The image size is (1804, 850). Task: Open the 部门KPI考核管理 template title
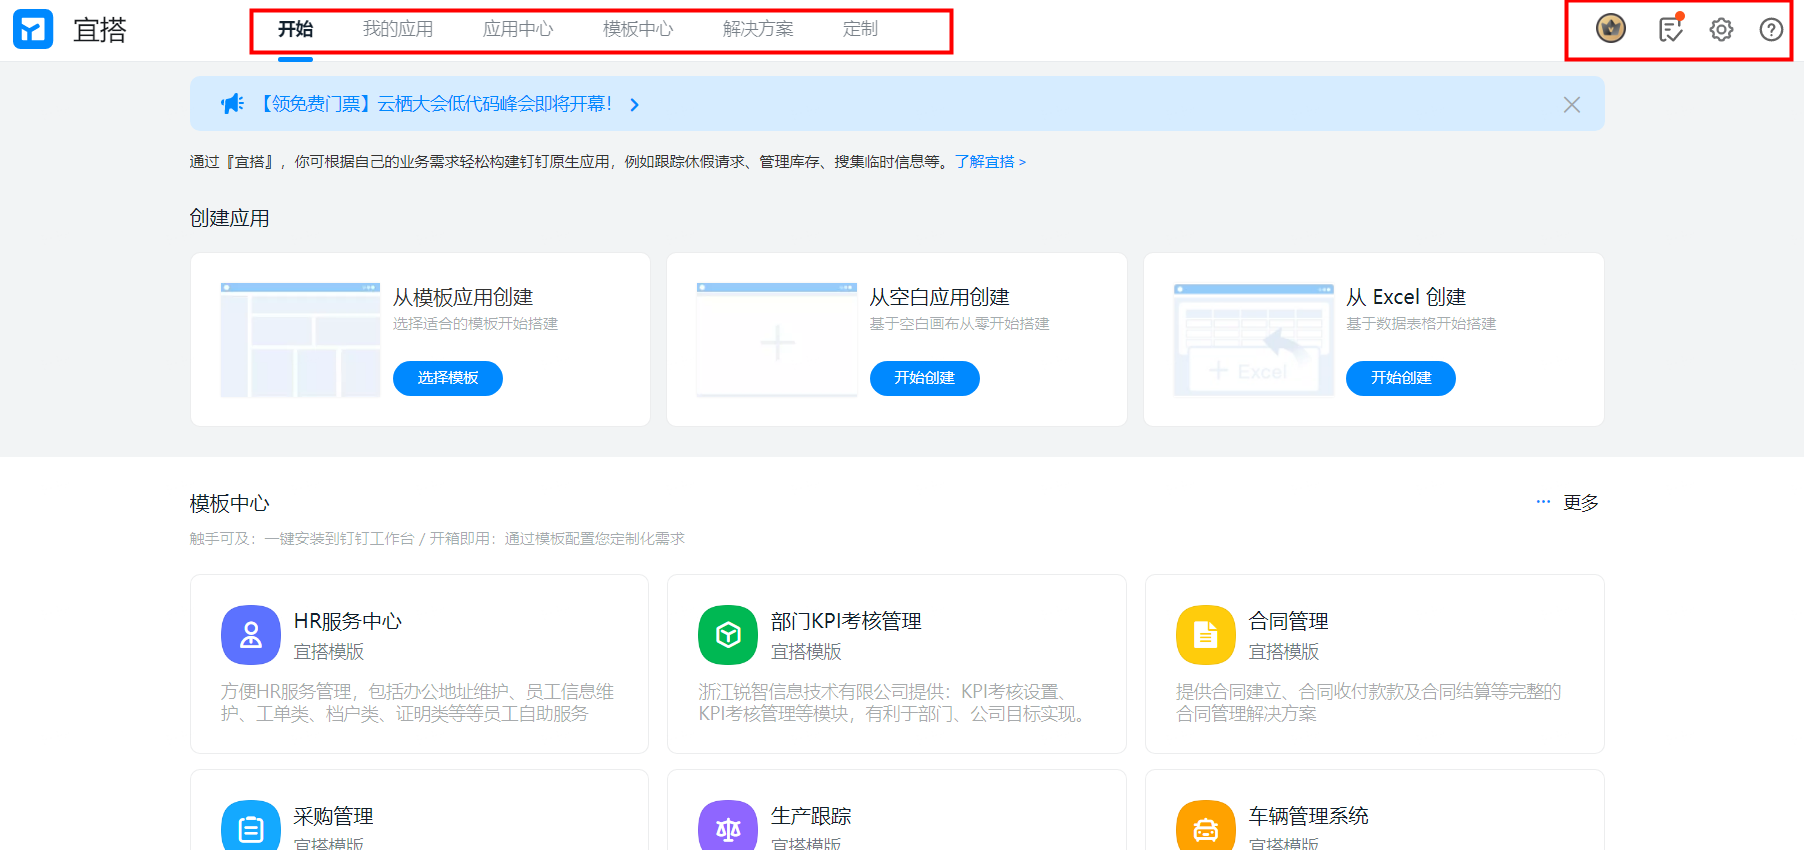click(x=846, y=621)
